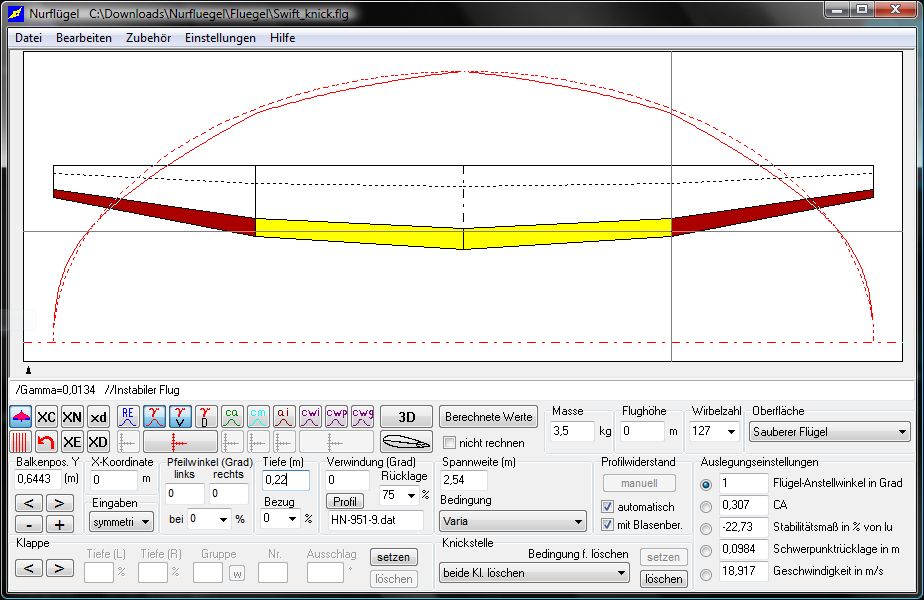This screenshot has height=600, width=924.
Task: Select the RE distribution curve icon
Action: tap(128, 417)
